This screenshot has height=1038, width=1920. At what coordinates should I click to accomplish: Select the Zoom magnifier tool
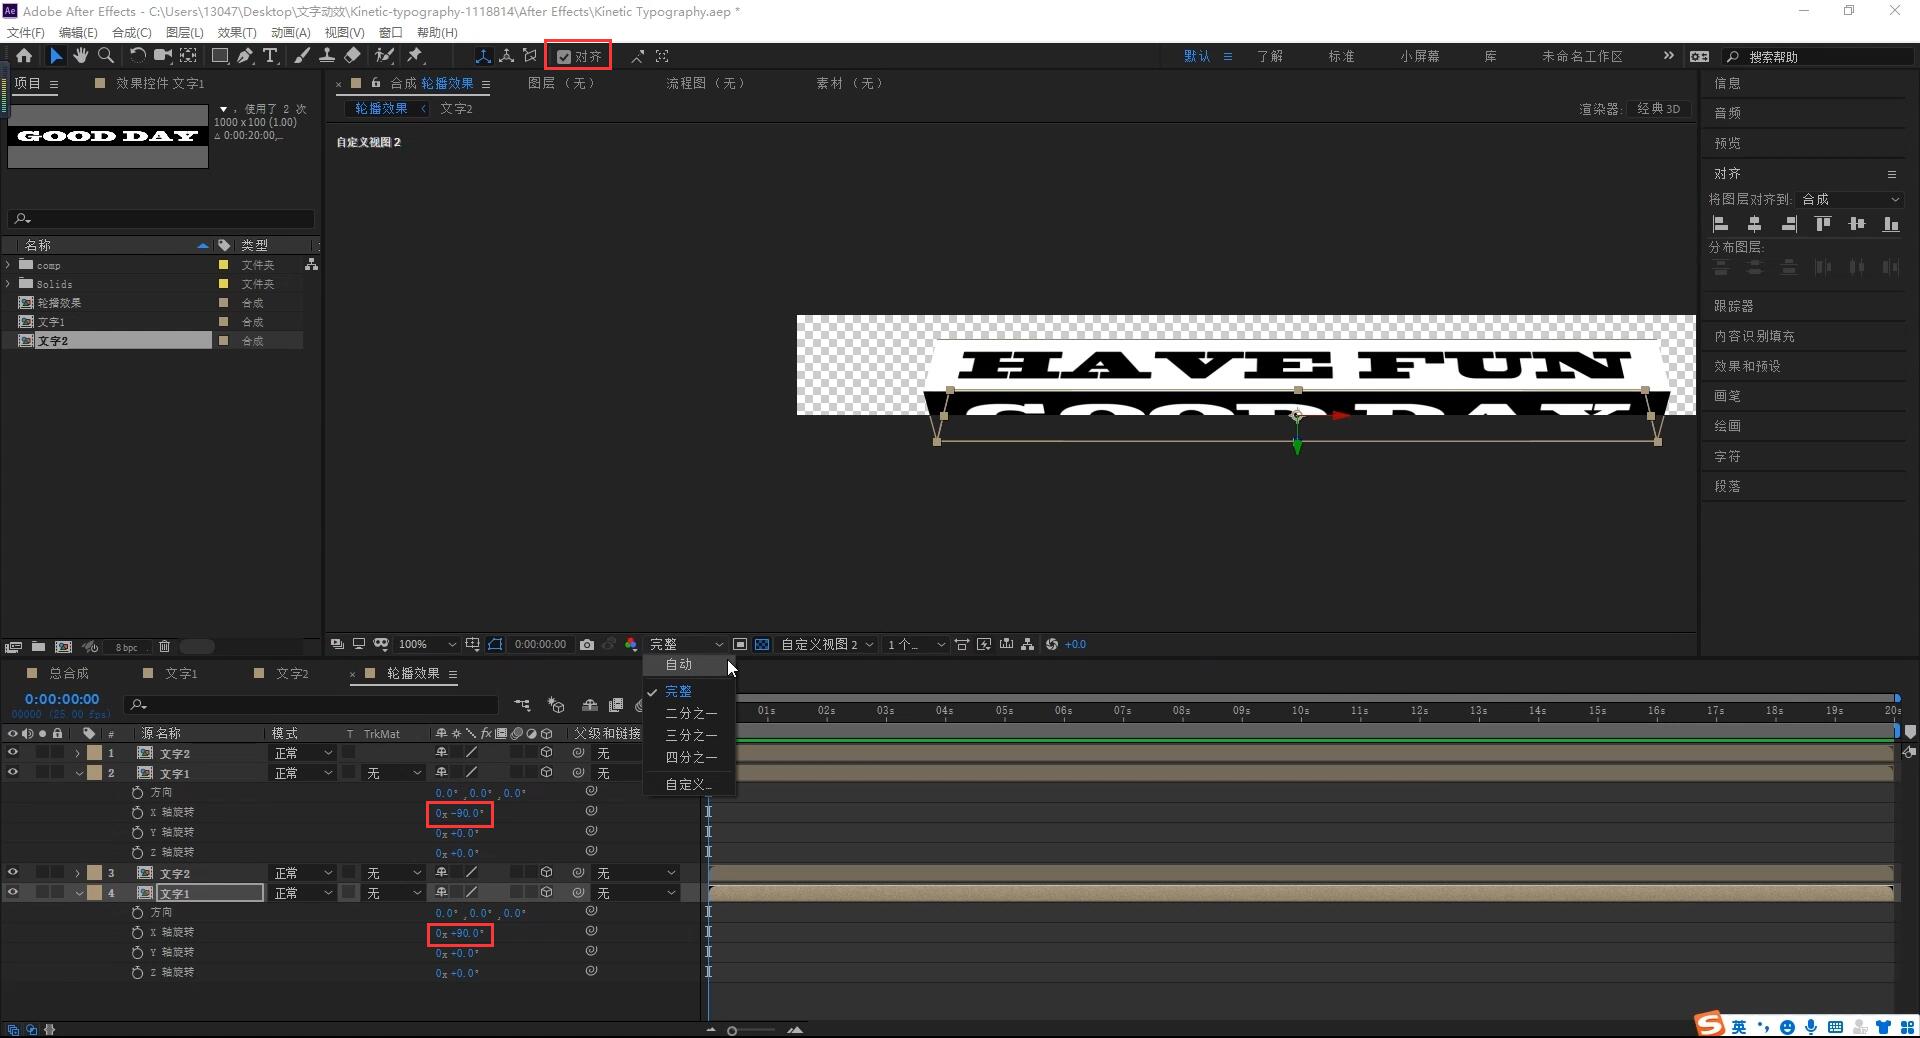coord(105,56)
